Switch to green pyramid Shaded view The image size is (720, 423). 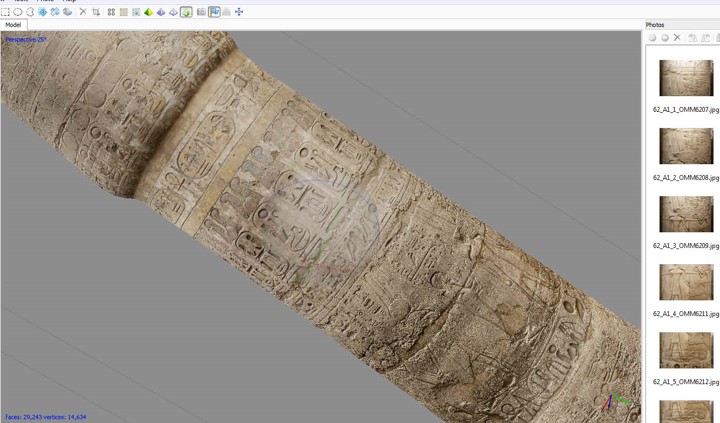148,12
